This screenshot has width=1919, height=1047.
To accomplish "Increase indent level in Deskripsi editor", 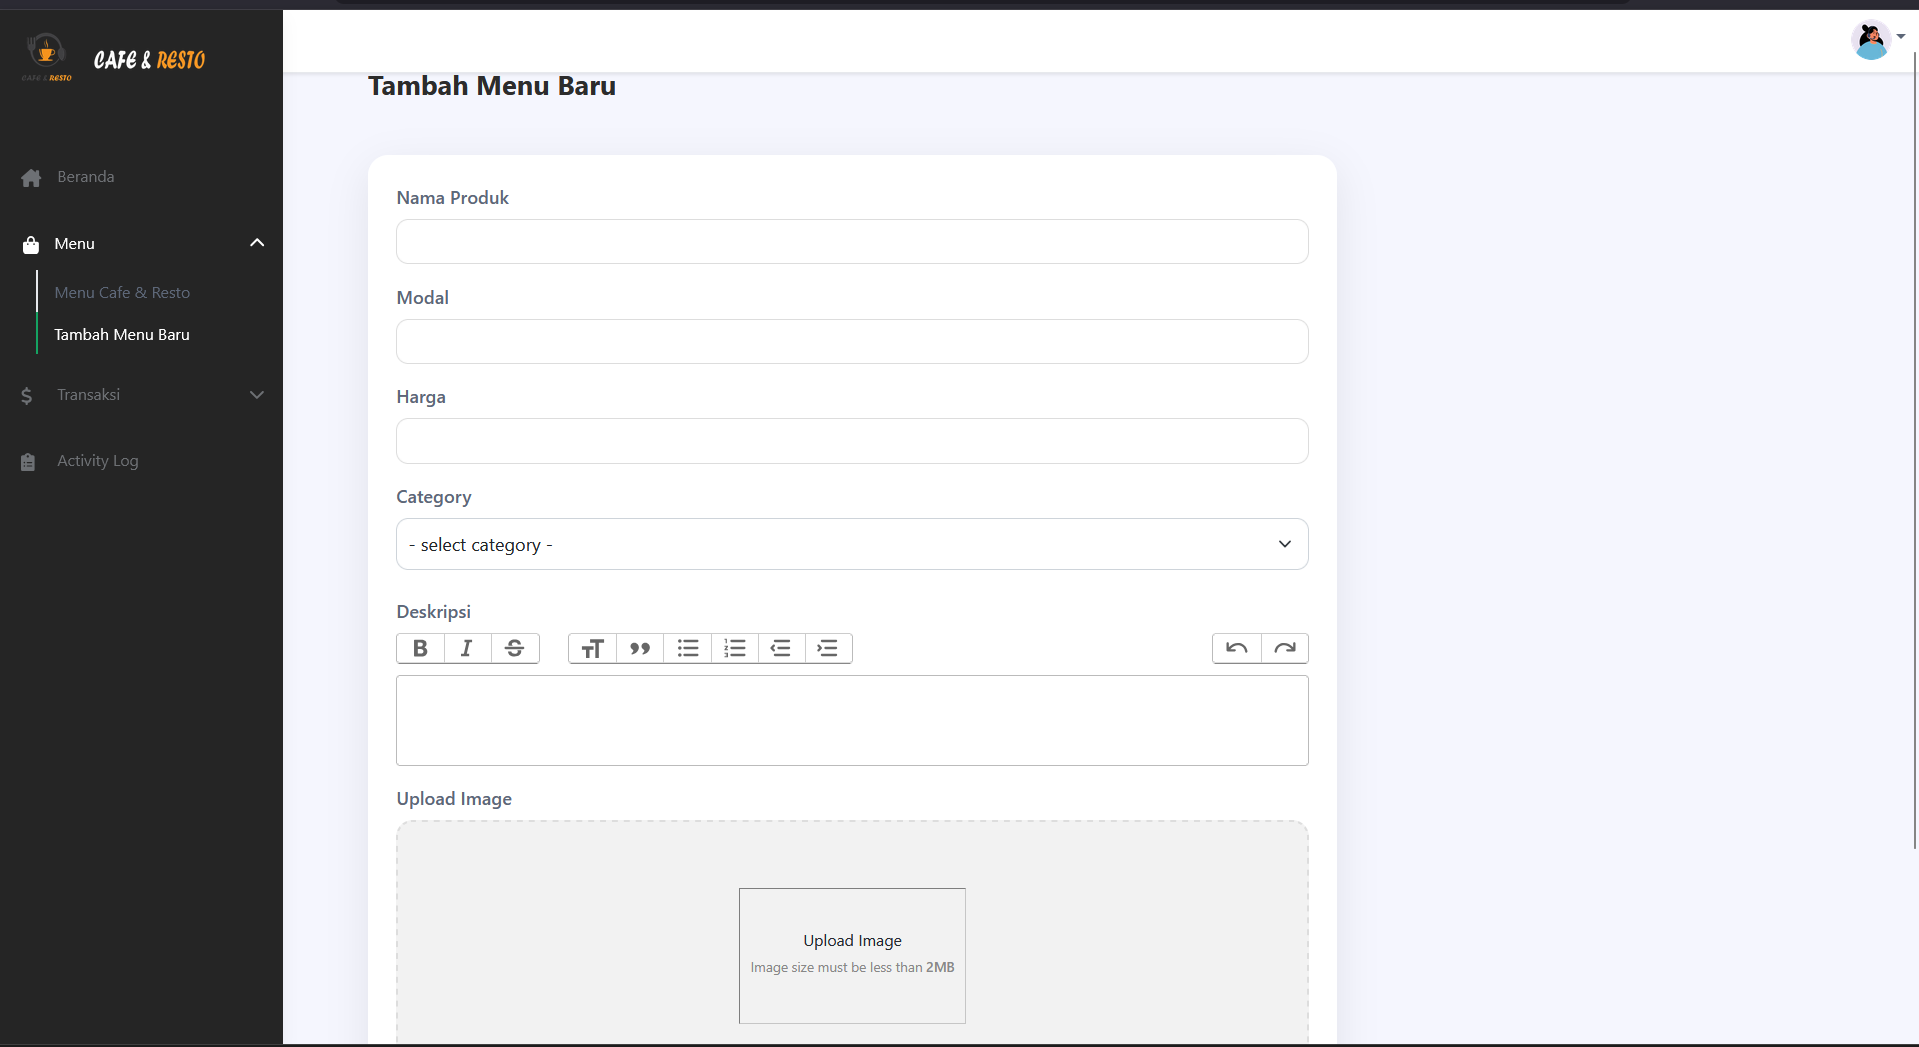I will 828,648.
